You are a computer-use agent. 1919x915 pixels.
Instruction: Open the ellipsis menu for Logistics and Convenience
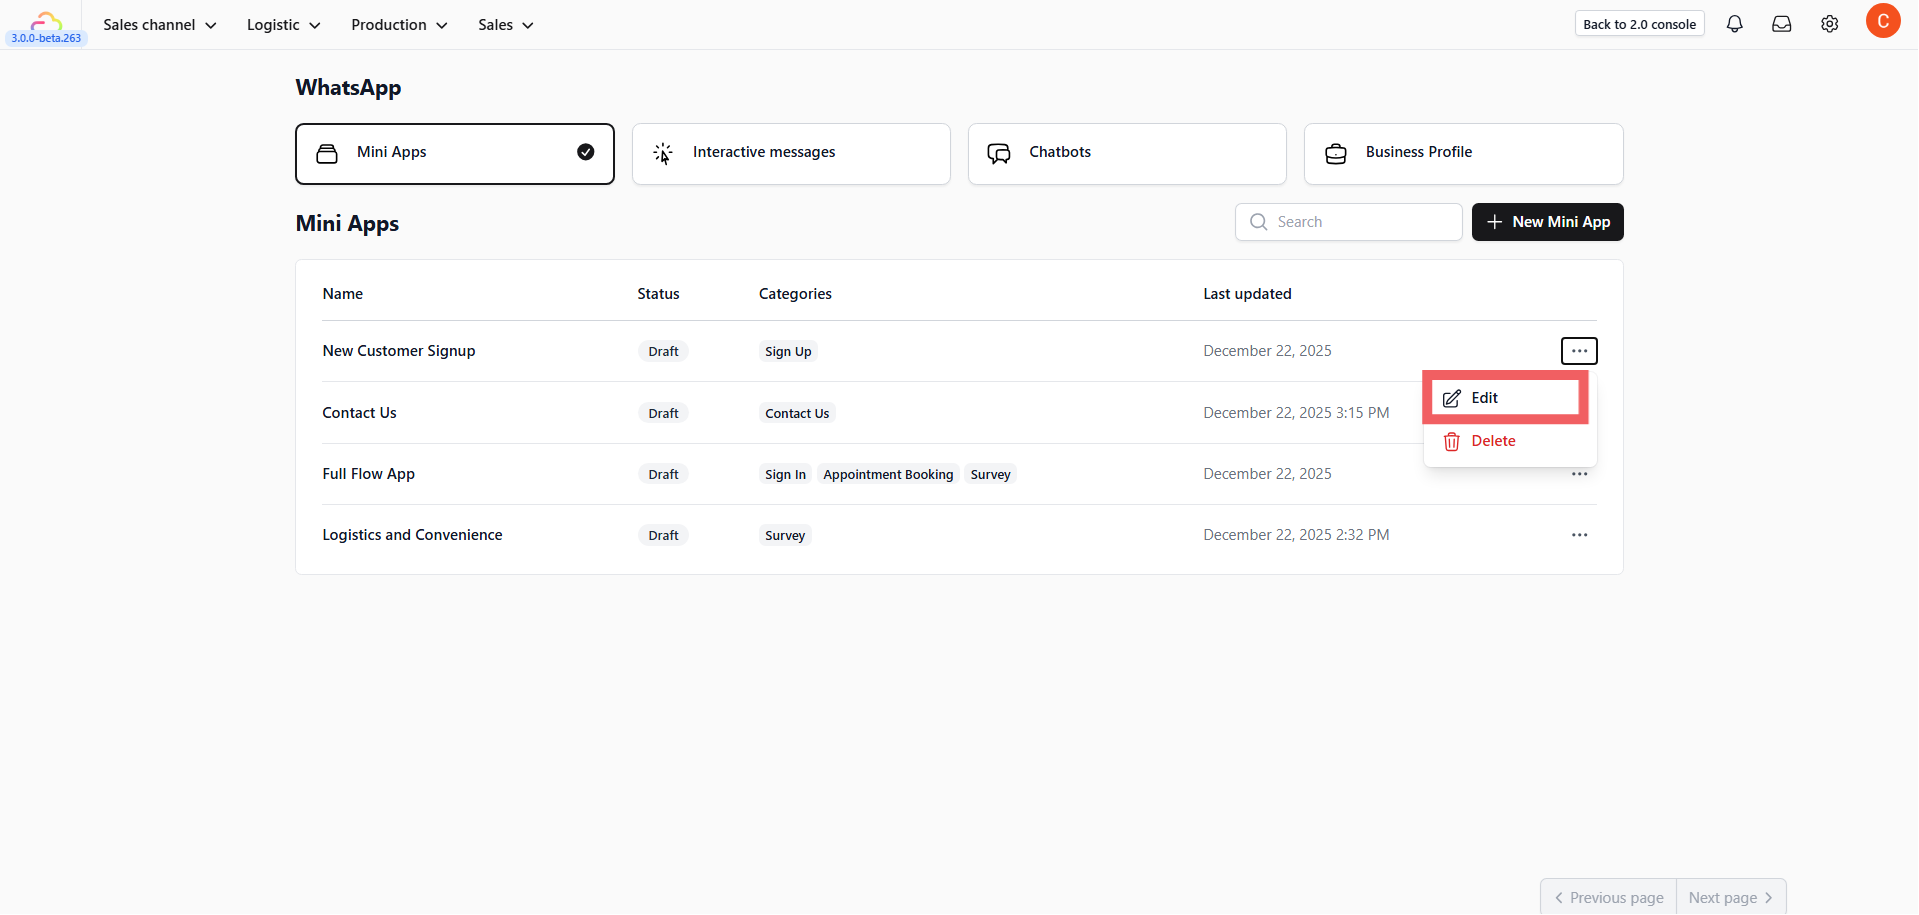(x=1579, y=535)
